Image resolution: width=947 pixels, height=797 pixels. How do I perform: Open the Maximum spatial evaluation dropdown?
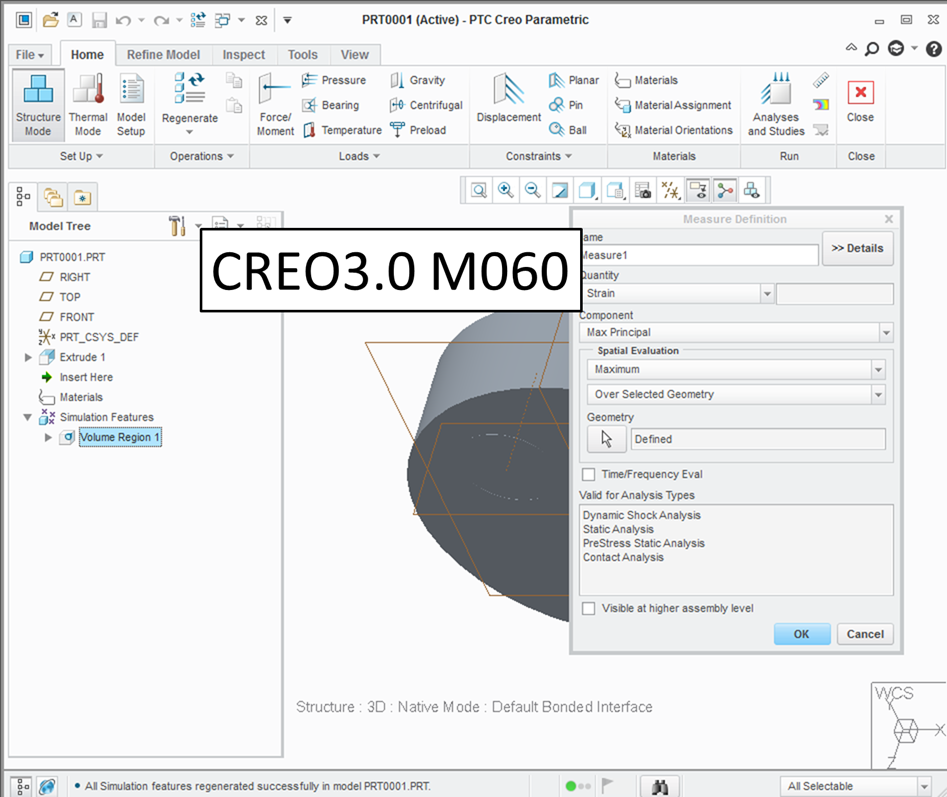[x=878, y=369]
